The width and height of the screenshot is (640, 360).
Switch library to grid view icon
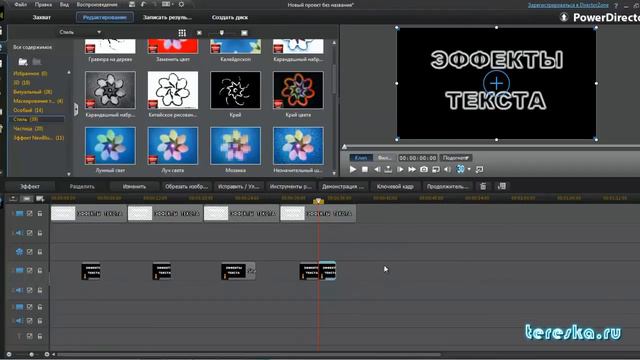tap(182, 33)
